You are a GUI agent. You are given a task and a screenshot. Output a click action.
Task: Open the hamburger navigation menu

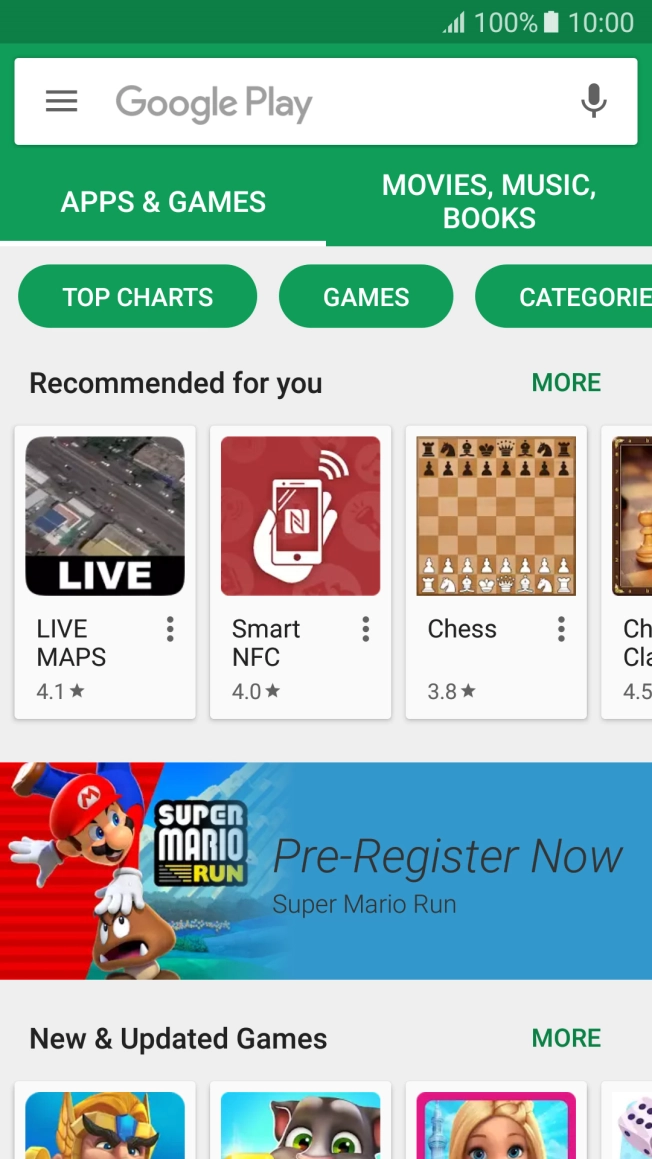(61, 101)
